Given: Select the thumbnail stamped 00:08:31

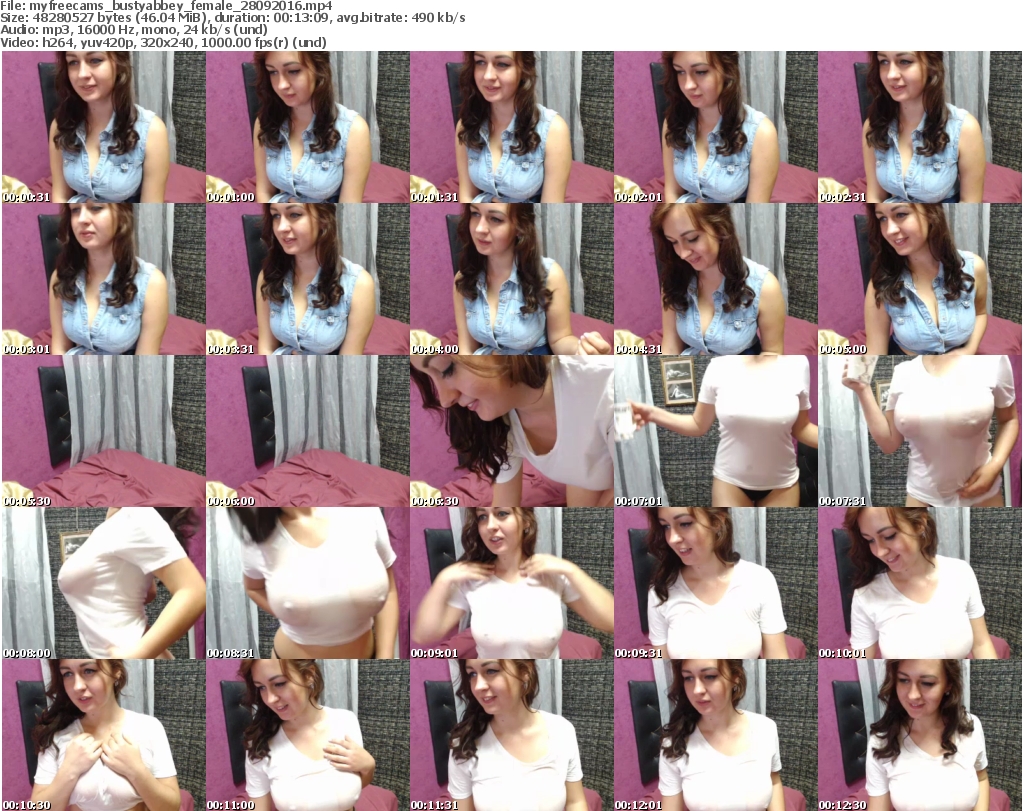Looking at the screenshot, I should [x=308, y=583].
